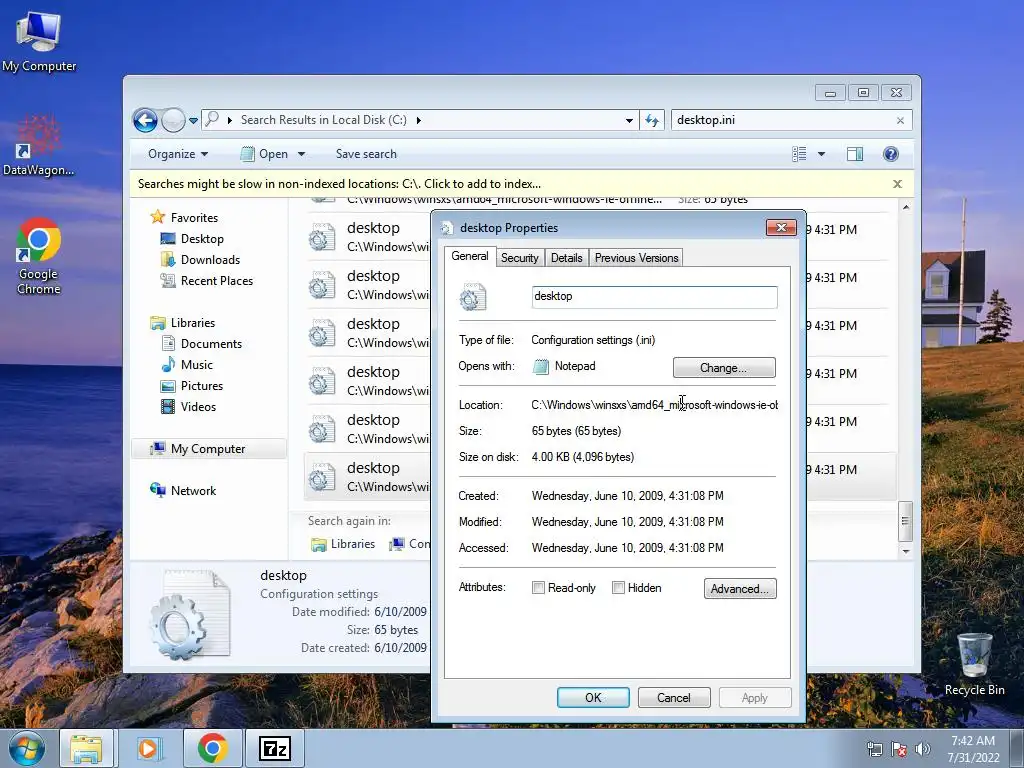
Task: Click Change... to pick another program
Action: [x=724, y=368]
